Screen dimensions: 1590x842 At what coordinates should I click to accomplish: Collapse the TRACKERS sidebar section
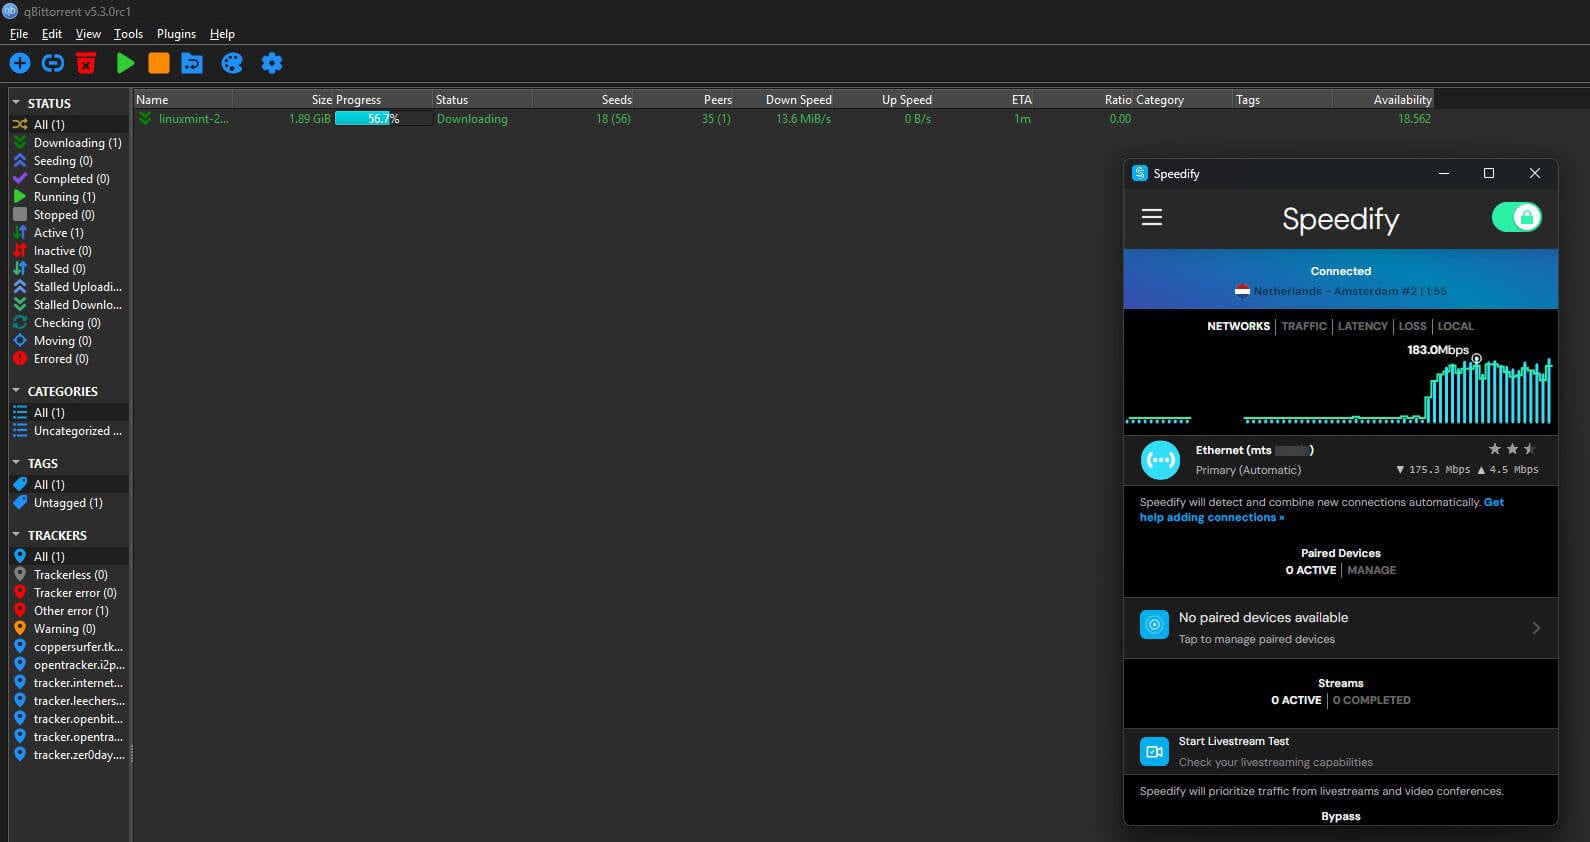(16, 535)
